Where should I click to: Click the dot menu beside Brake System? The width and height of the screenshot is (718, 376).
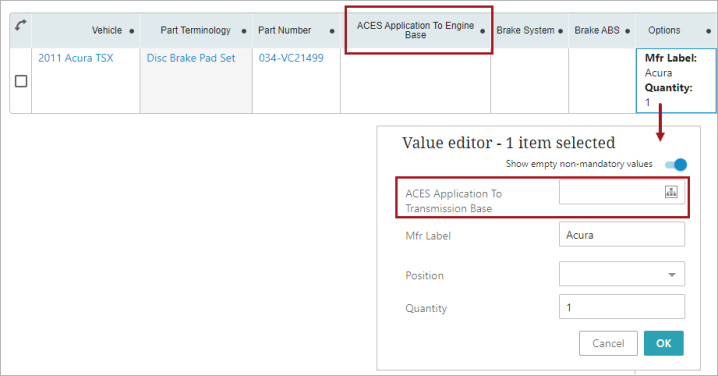[560, 31]
